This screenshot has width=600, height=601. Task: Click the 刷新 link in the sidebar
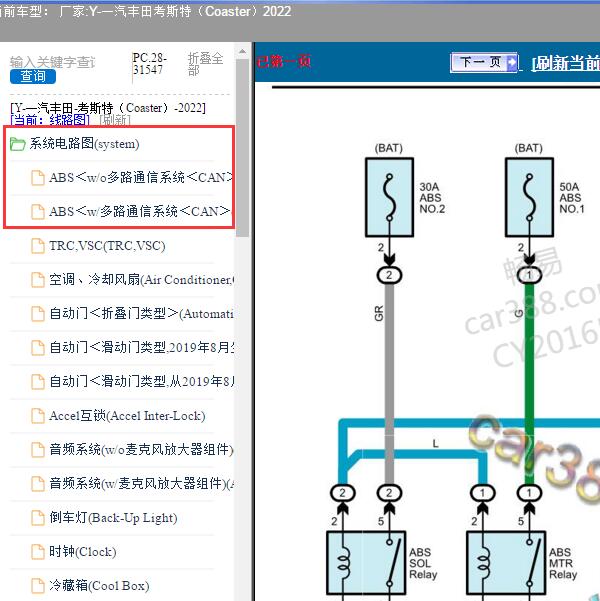click(115, 120)
